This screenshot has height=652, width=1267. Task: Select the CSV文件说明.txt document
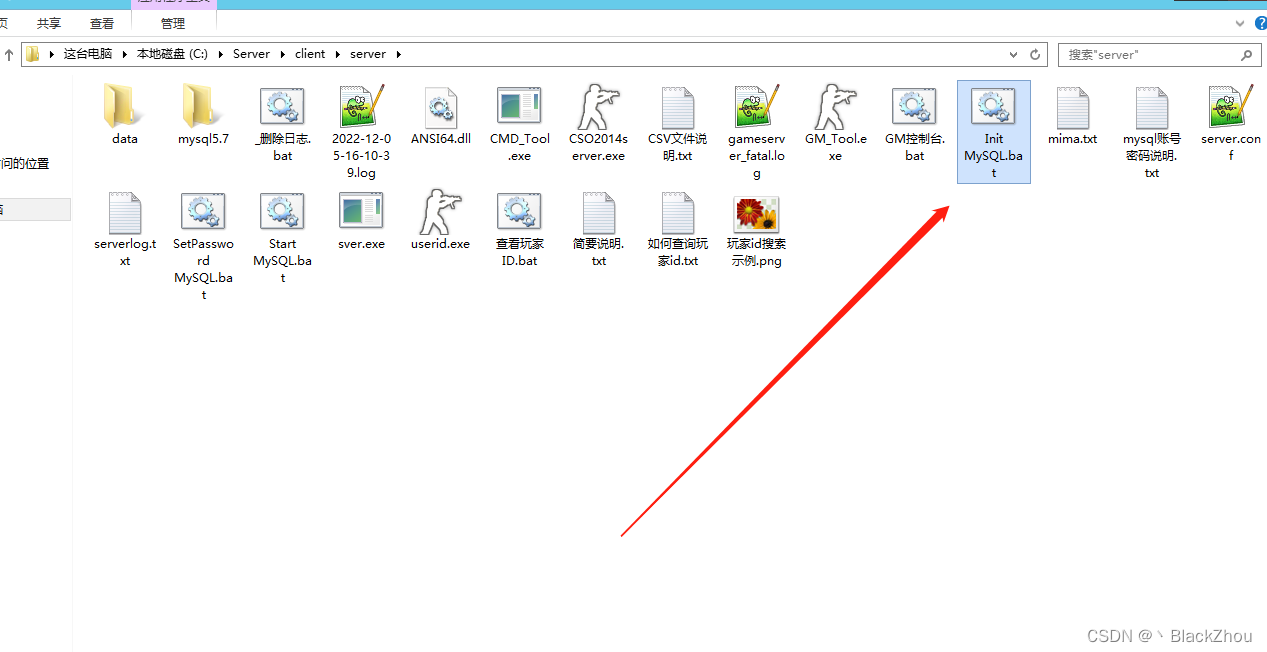pyautogui.click(x=677, y=123)
